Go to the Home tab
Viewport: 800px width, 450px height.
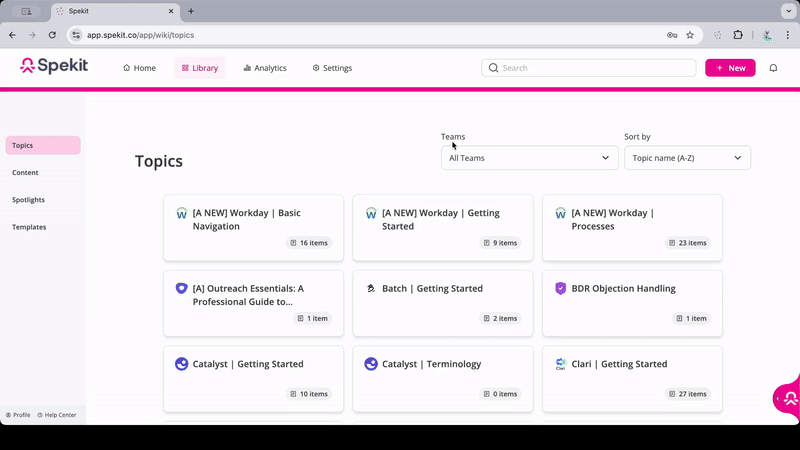[x=139, y=68]
